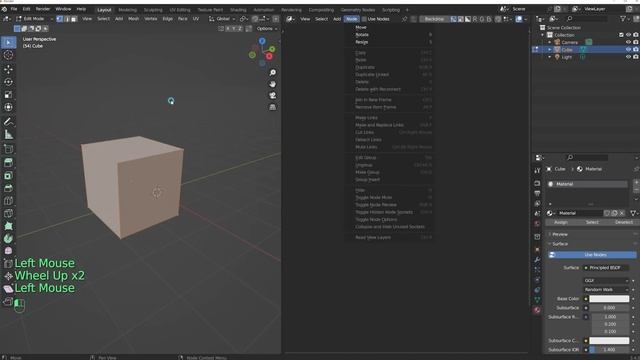
Task: Select the Scale tool in the left toolbar
Action: pyautogui.click(x=8, y=95)
